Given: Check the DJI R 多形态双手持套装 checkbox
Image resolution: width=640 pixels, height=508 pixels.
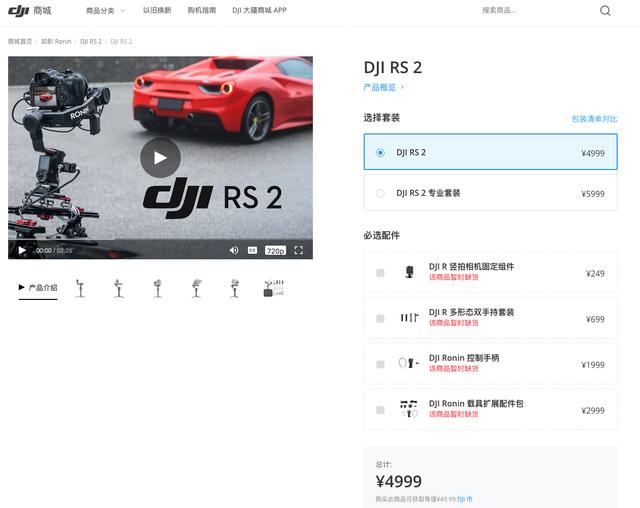Looking at the screenshot, I should 380,318.
